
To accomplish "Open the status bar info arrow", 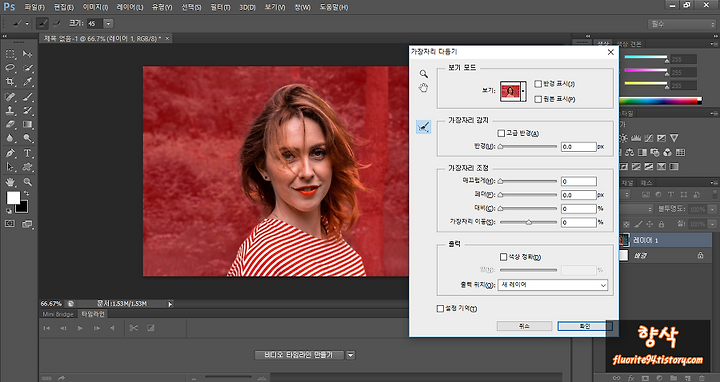I will [x=170, y=304].
